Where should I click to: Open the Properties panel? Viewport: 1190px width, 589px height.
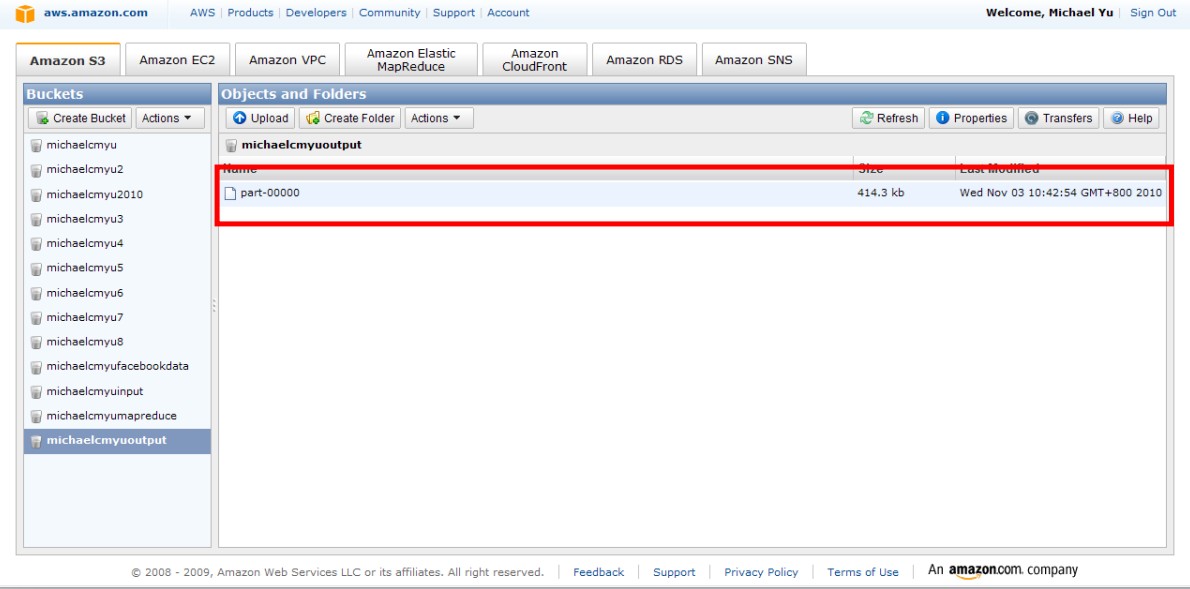tap(971, 118)
